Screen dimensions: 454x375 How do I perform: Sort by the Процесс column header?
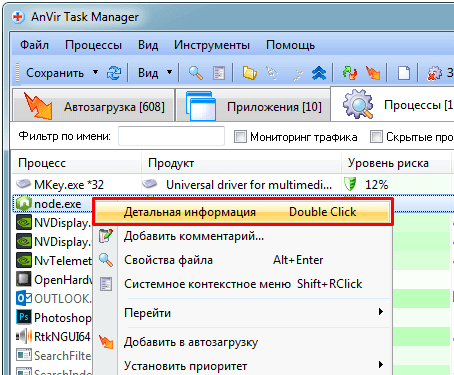click(76, 163)
